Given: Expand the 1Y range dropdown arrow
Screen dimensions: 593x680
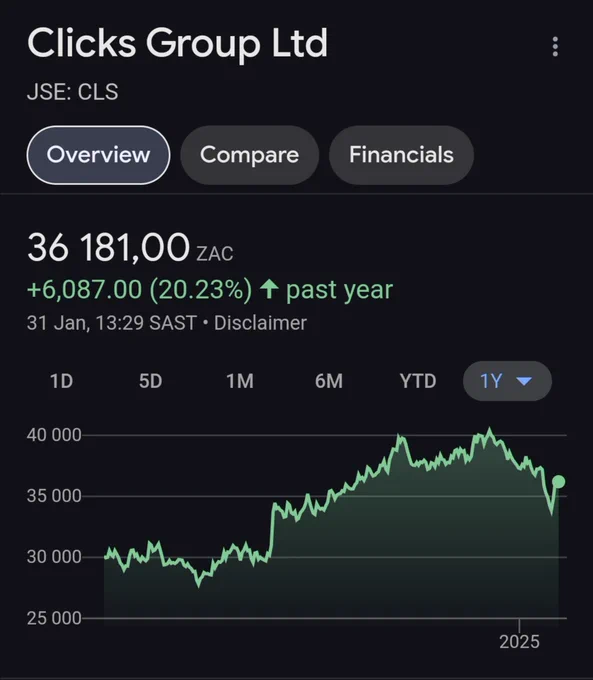Looking at the screenshot, I should [524, 381].
